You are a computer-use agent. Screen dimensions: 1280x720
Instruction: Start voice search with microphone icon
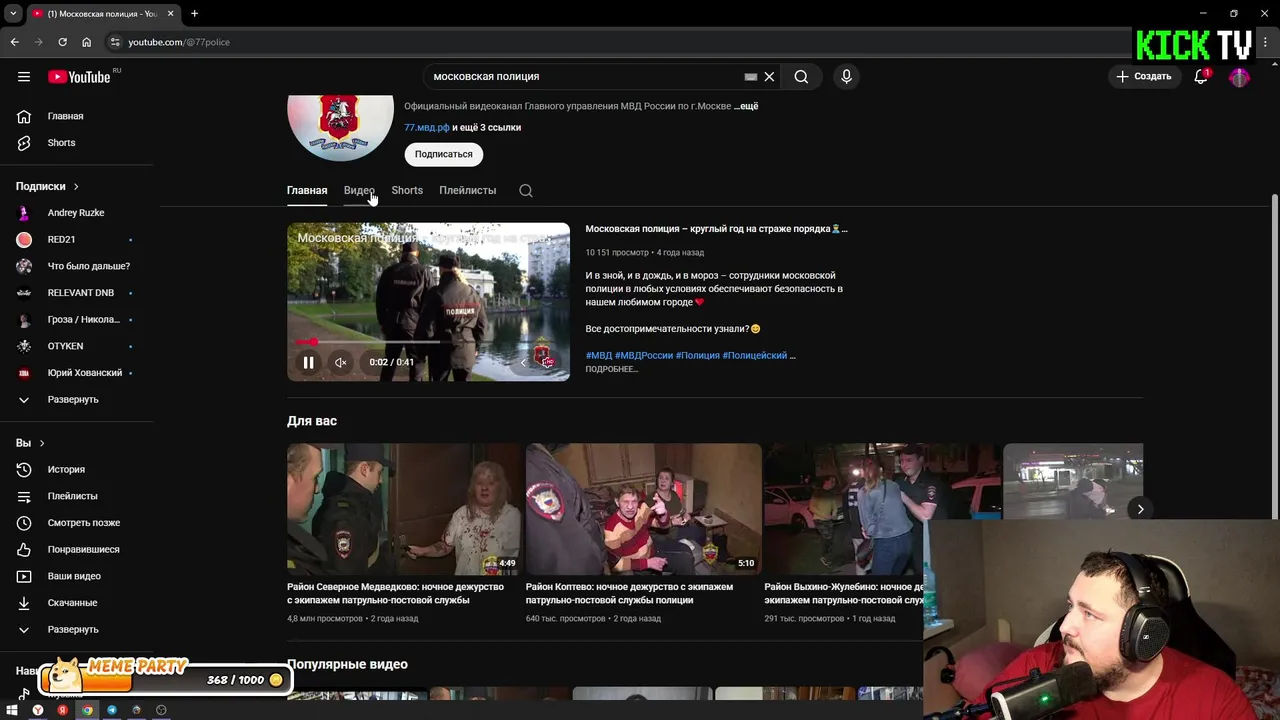click(846, 77)
